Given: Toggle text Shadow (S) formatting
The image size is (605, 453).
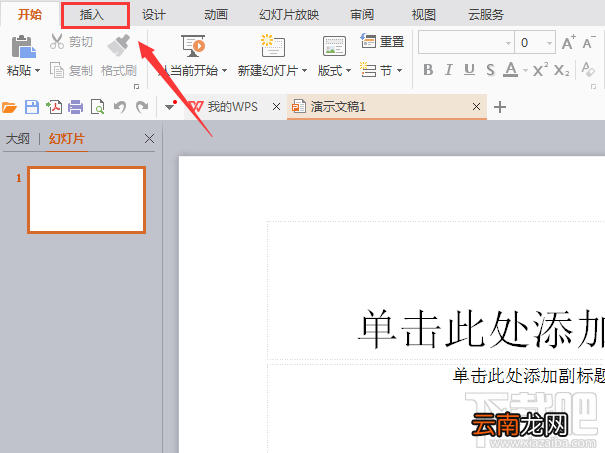Looking at the screenshot, I should coord(490,70).
